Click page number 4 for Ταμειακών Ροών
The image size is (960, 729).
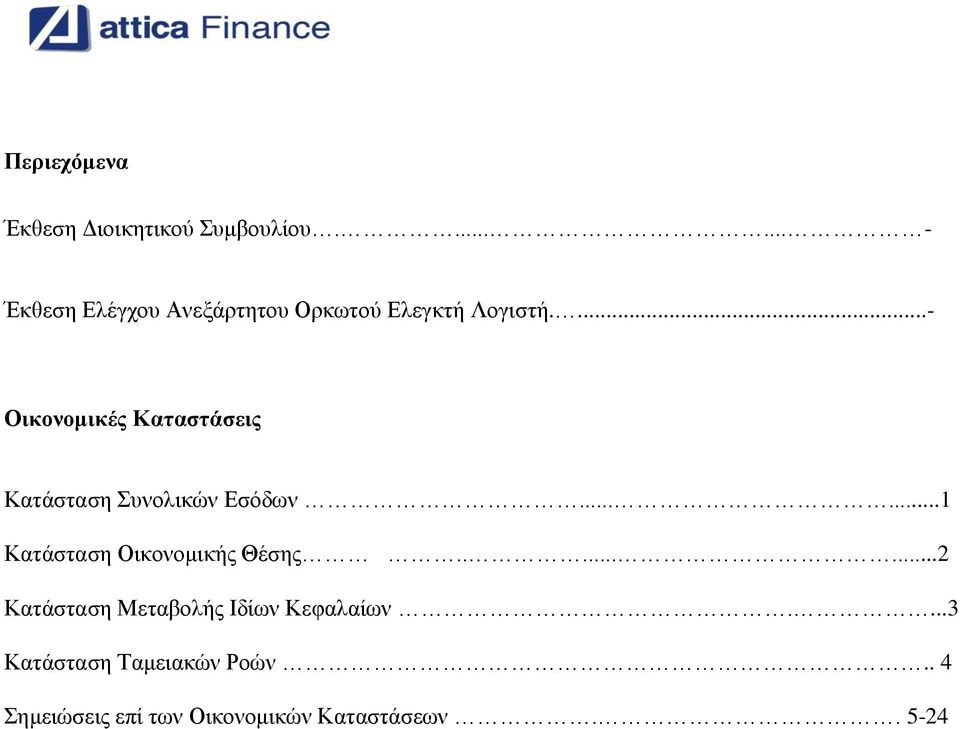coord(945,662)
